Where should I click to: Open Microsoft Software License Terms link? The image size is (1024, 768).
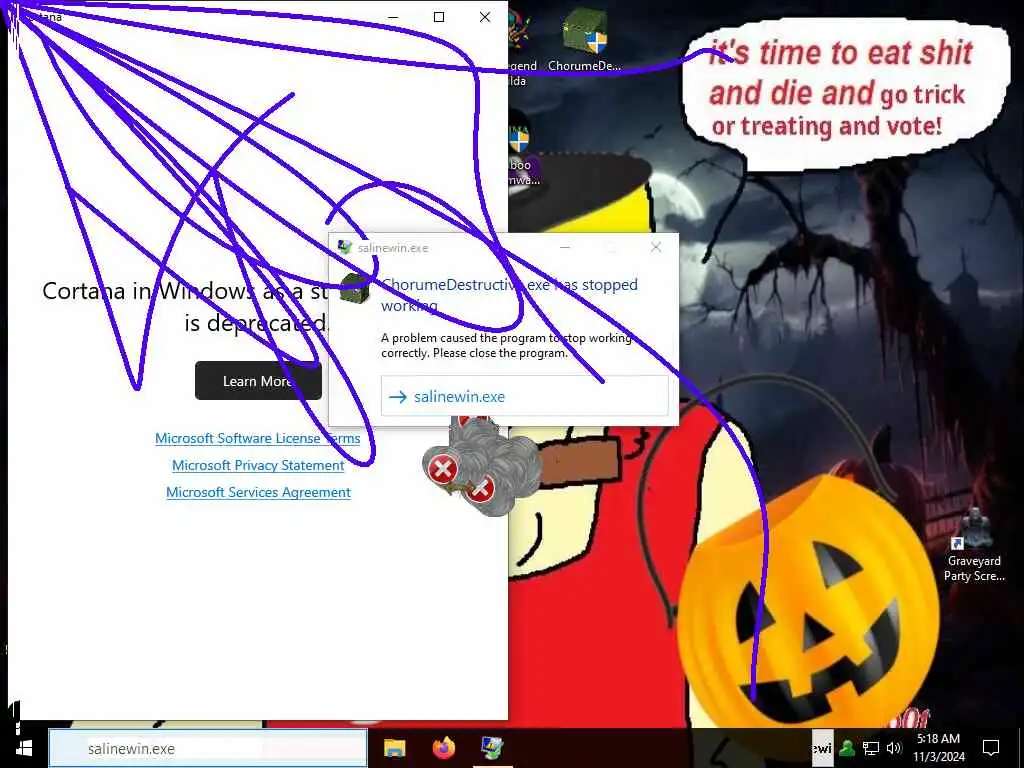click(257, 438)
